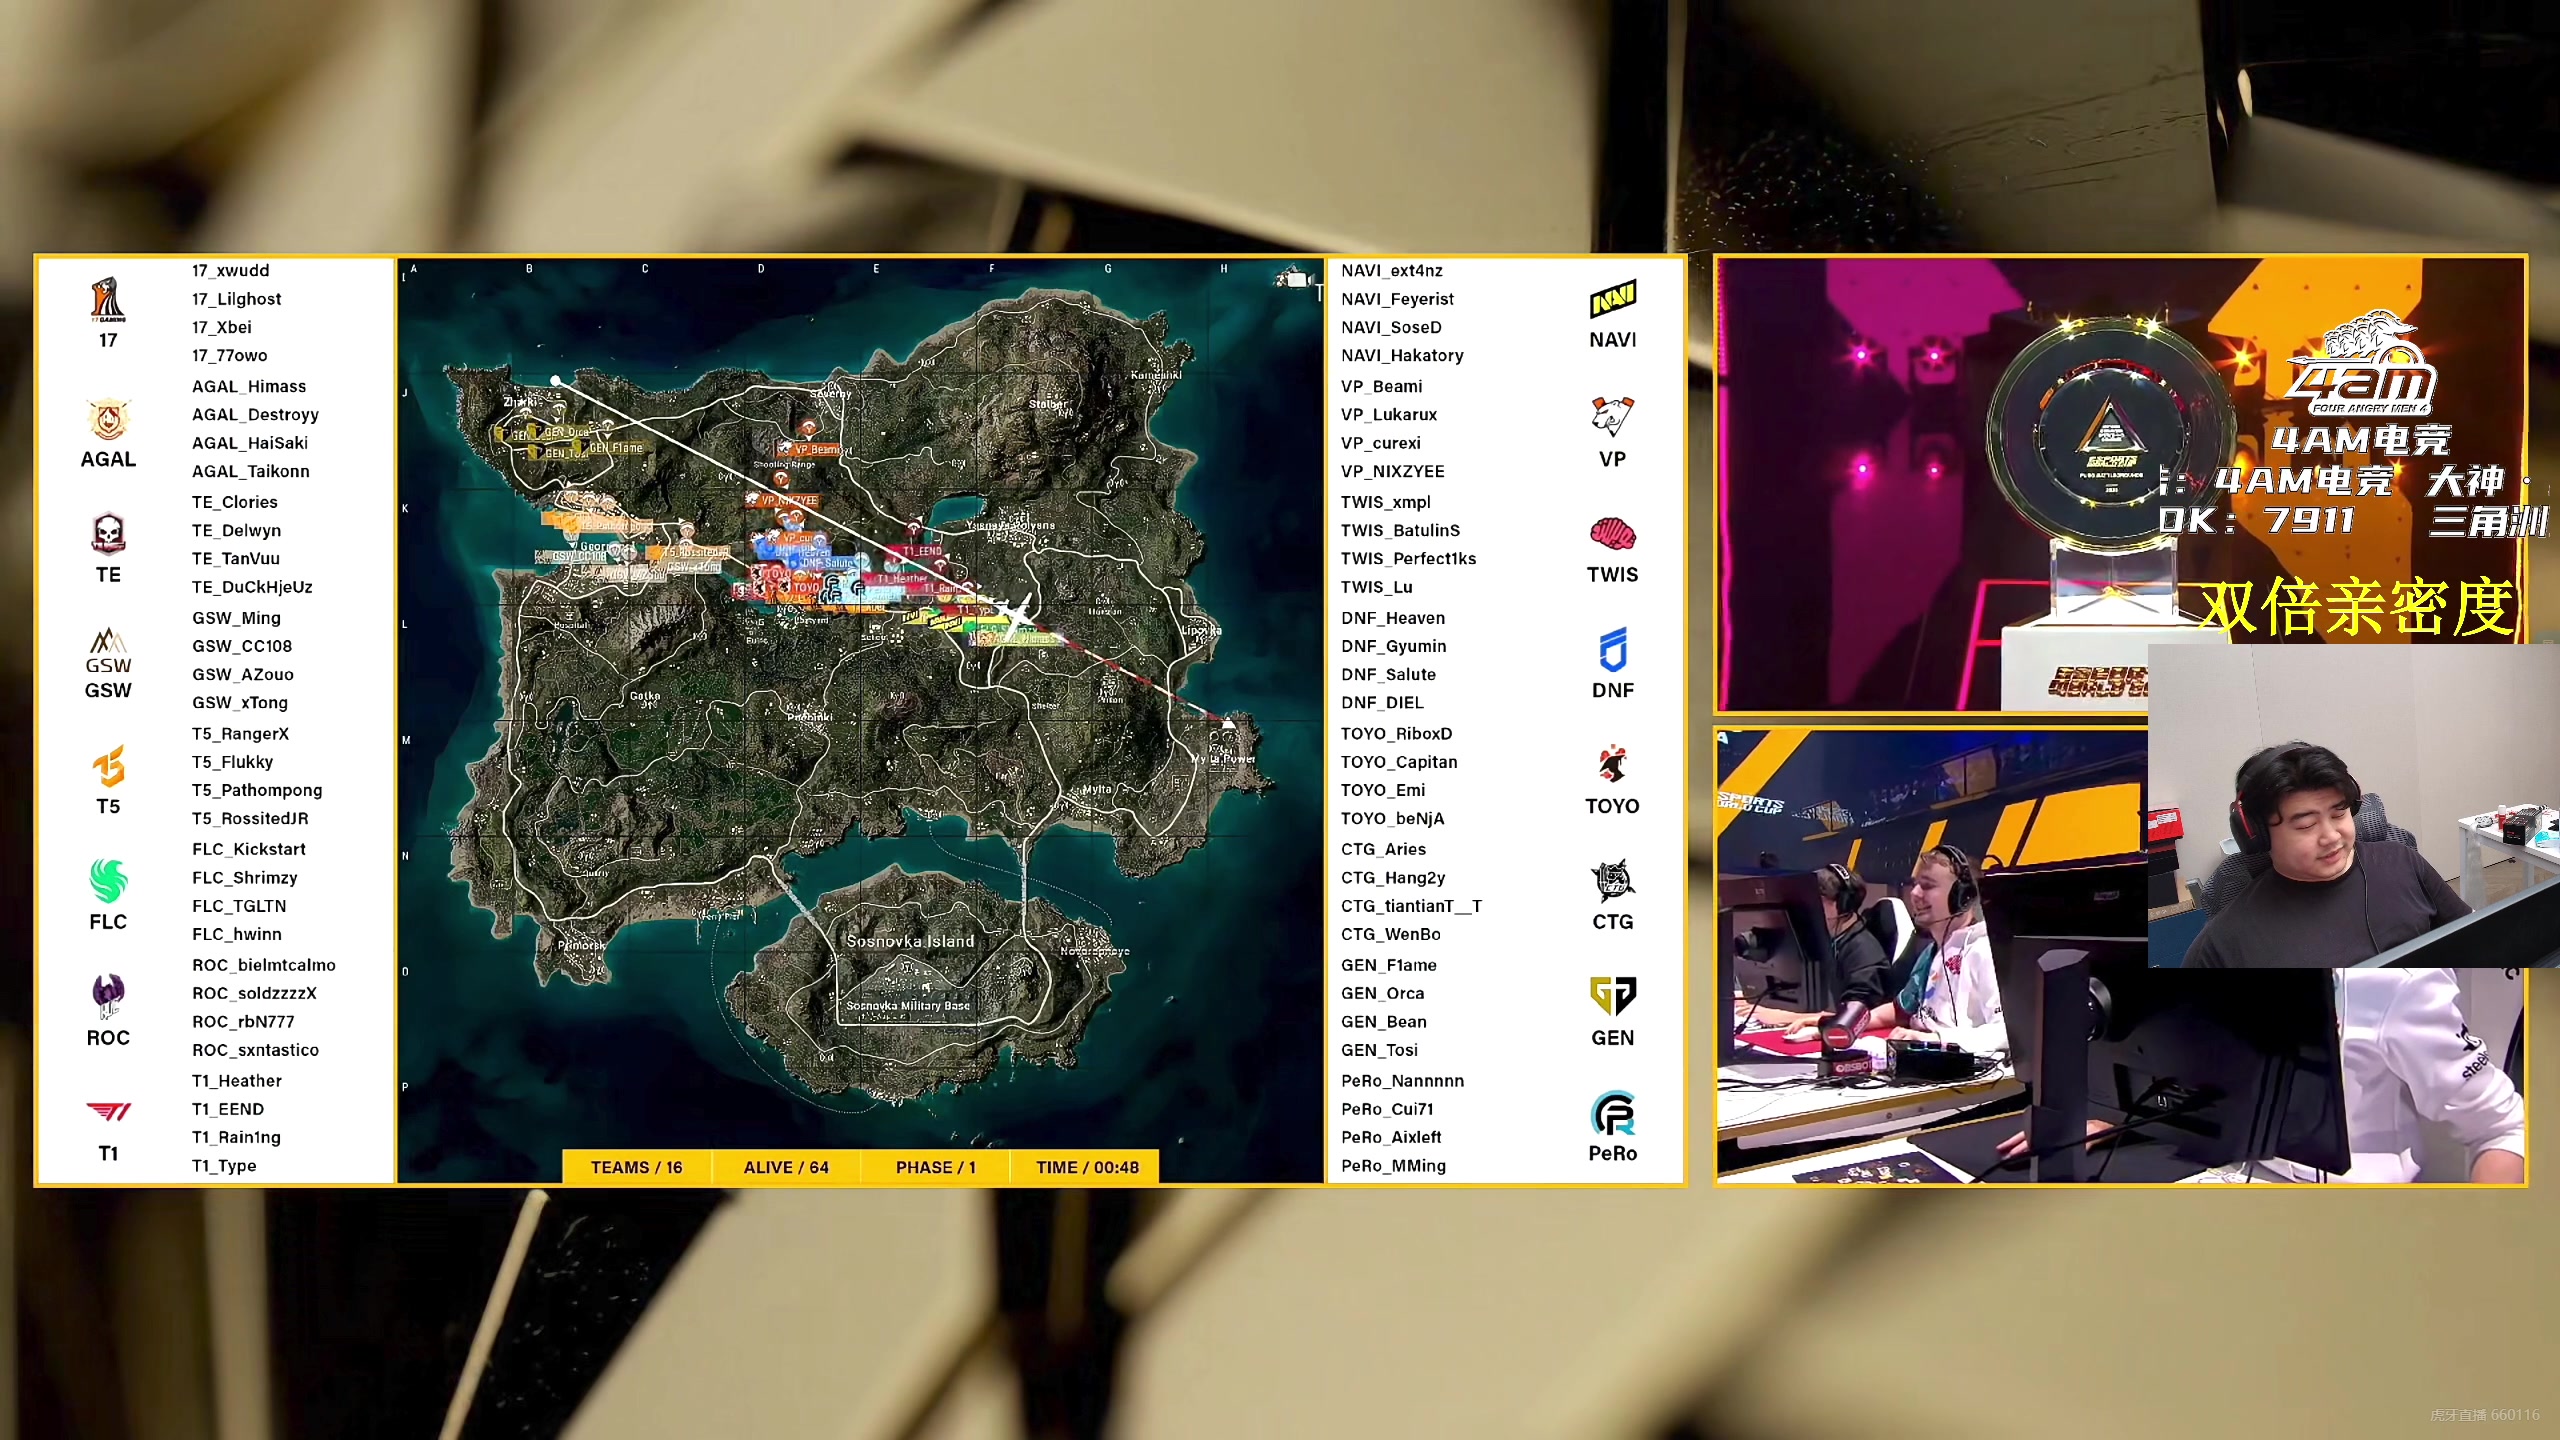Click the VP bear team logo
This screenshot has height=1440, width=2560.
click(x=1612, y=417)
